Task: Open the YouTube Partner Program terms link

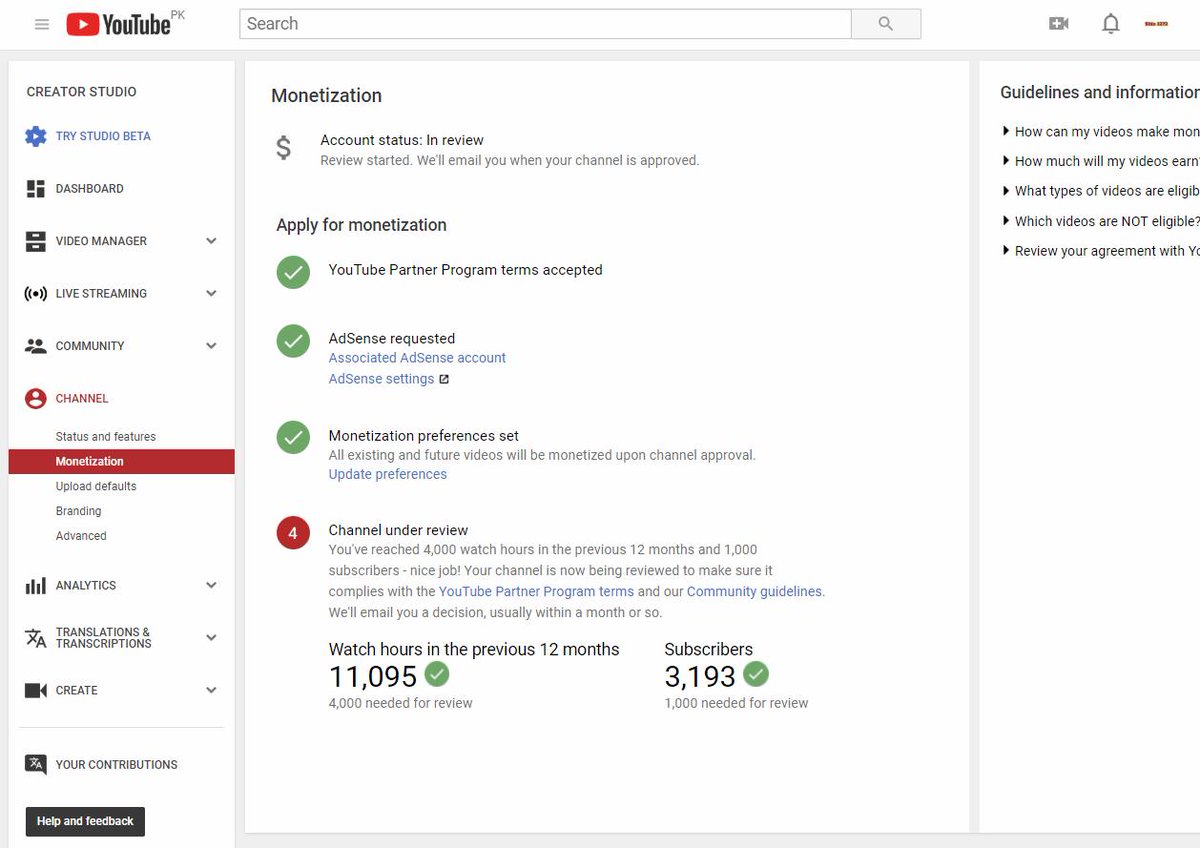Action: coord(536,592)
